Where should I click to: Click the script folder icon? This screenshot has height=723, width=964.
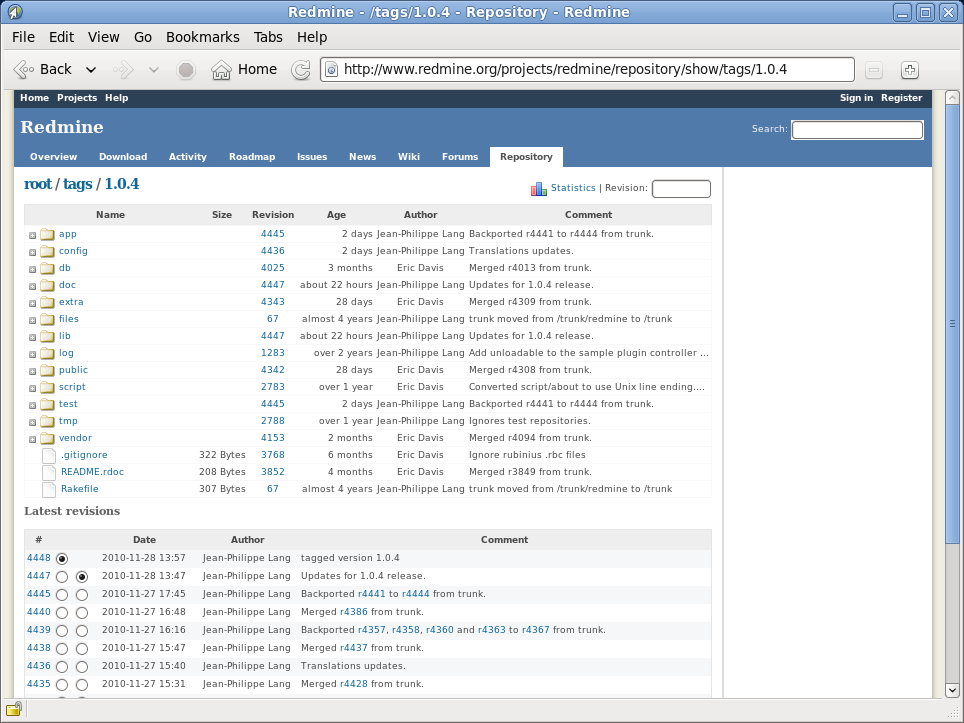[x=47, y=387]
